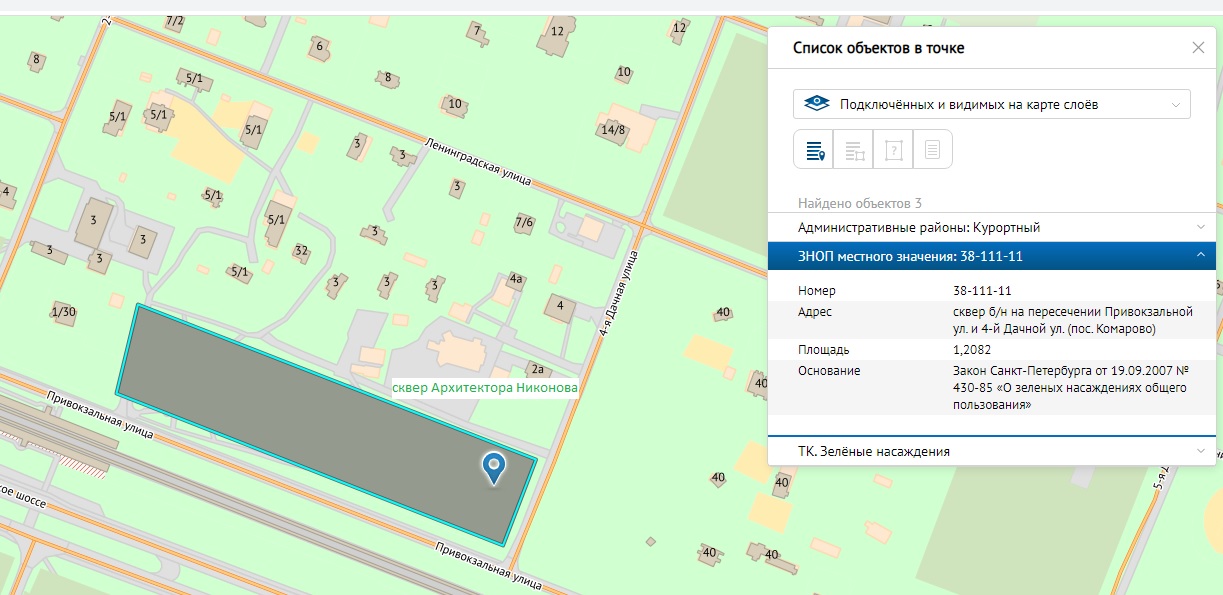Click the square question-mark area icon
Screen dimensions: 1223x595
point(893,150)
